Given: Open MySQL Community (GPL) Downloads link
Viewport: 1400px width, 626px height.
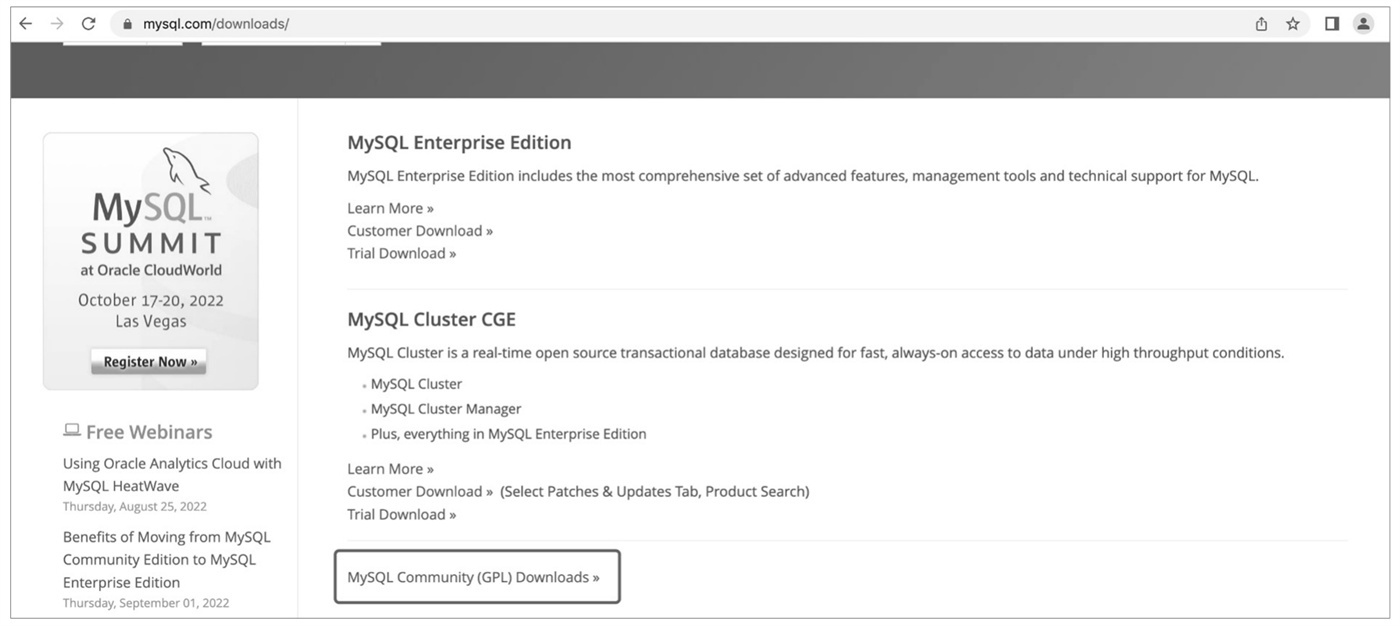Looking at the screenshot, I should [473, 577].
